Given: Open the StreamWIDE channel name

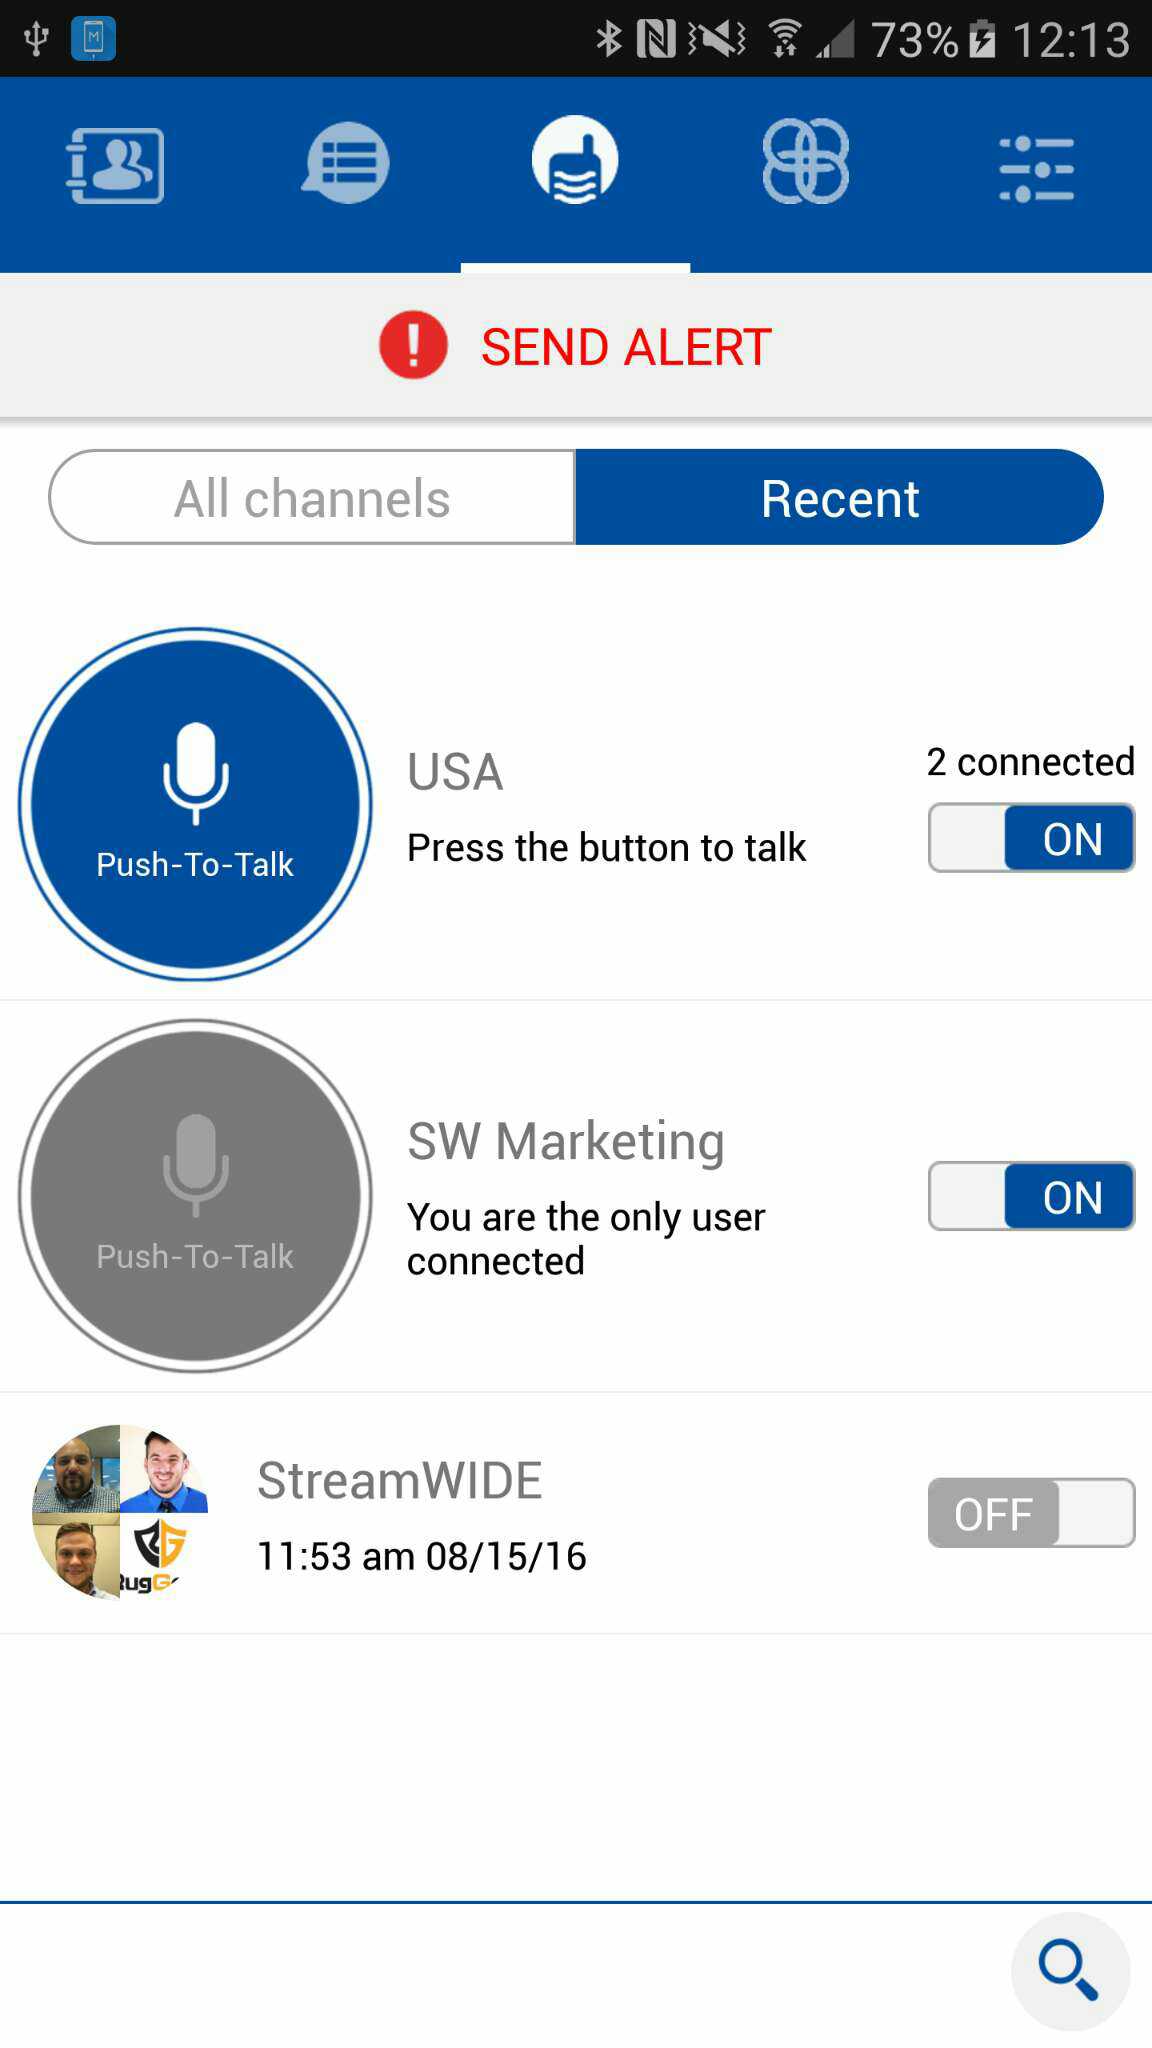Looking at the screenshot, I should pyautogui.click(x=399, y=1480).
